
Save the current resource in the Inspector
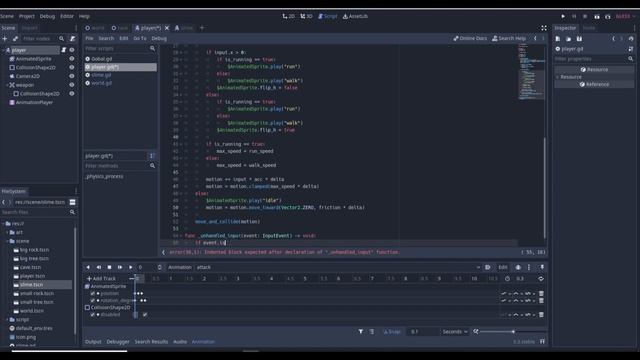pos(579,38)
